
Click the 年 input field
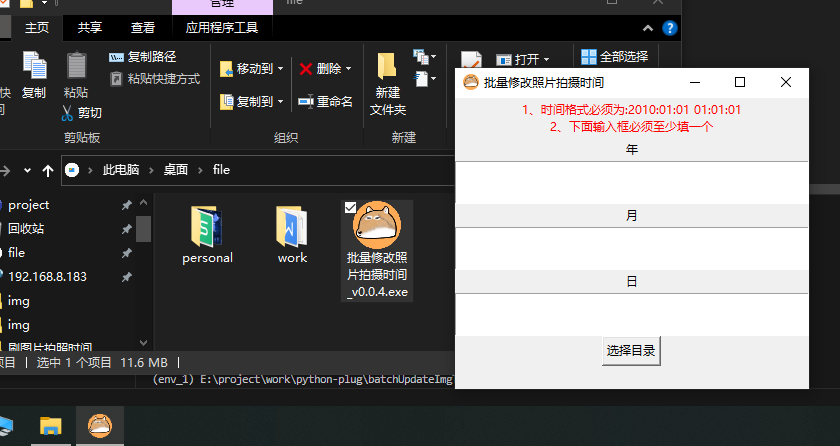pos(632,183)
